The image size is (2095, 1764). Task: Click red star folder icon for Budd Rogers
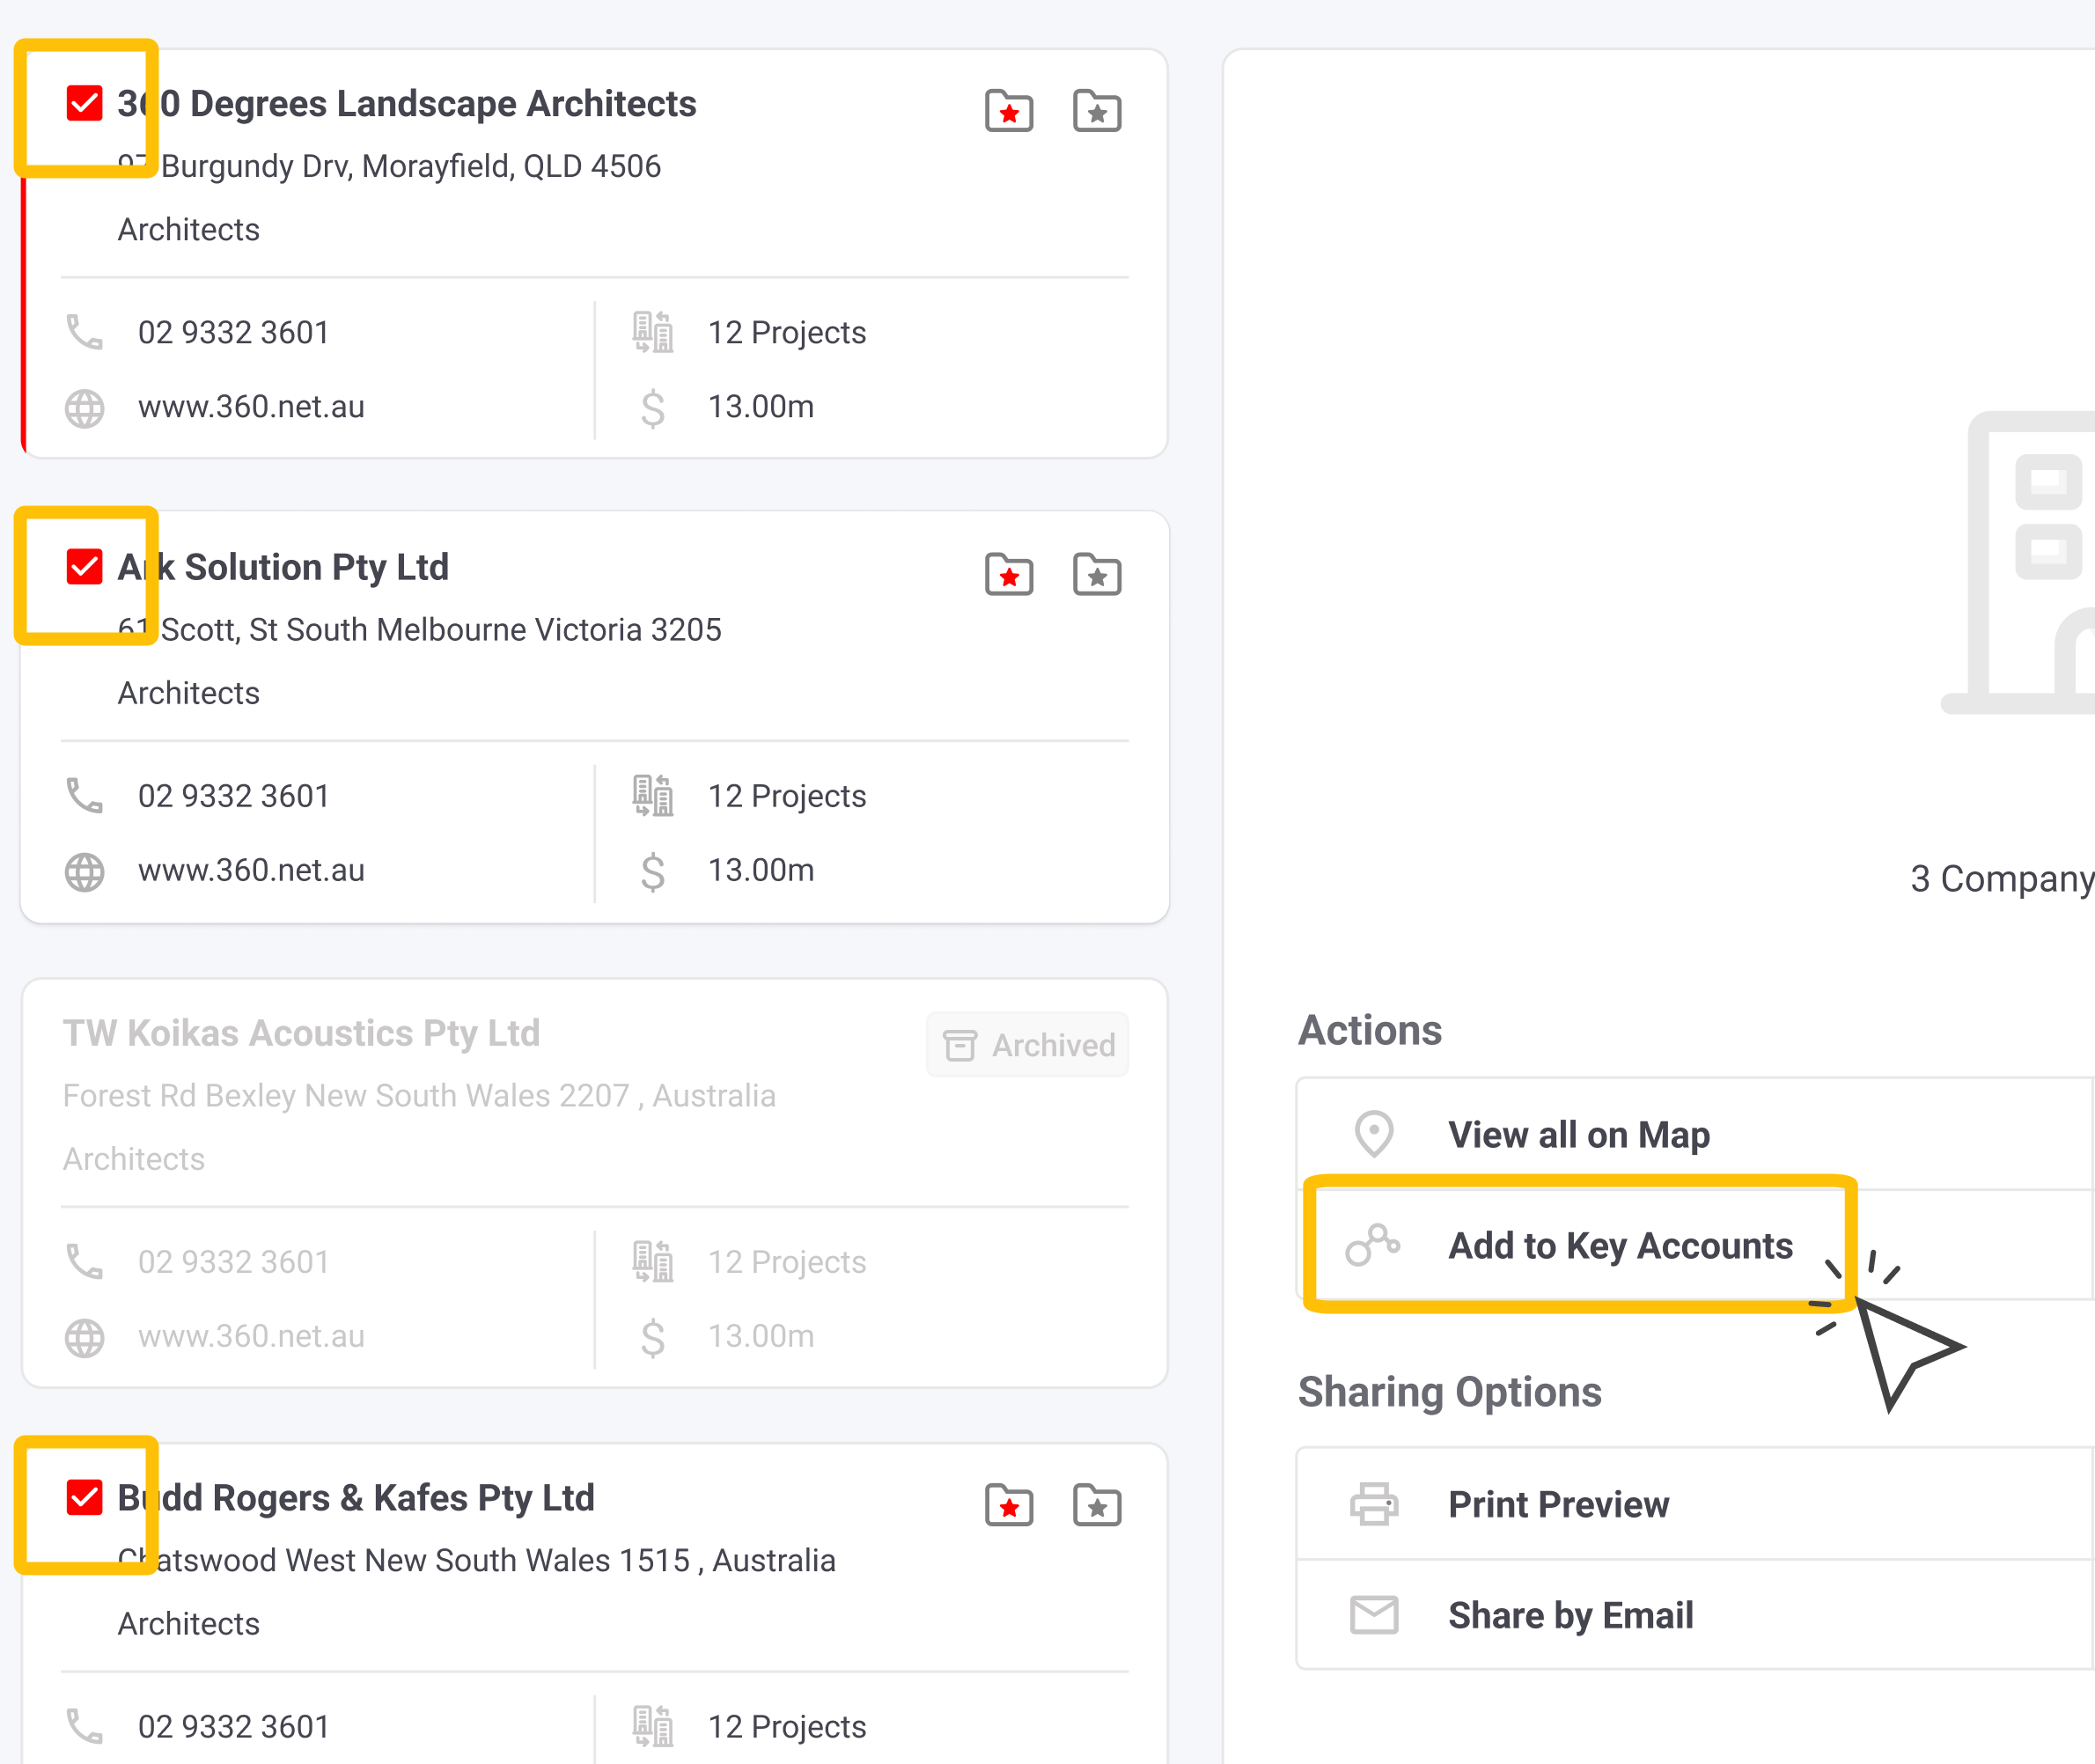[x=1008, y=1505]
